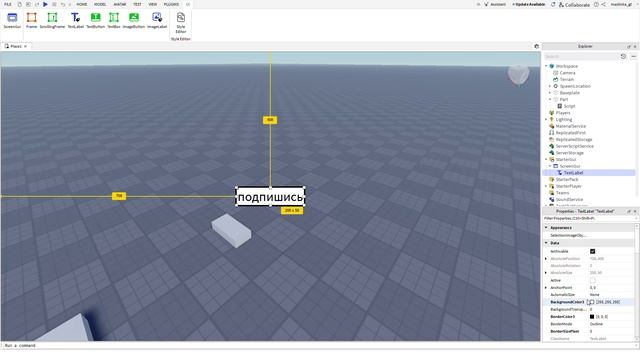Switch to the PLUGINS ribbon tab

[171, 4]
